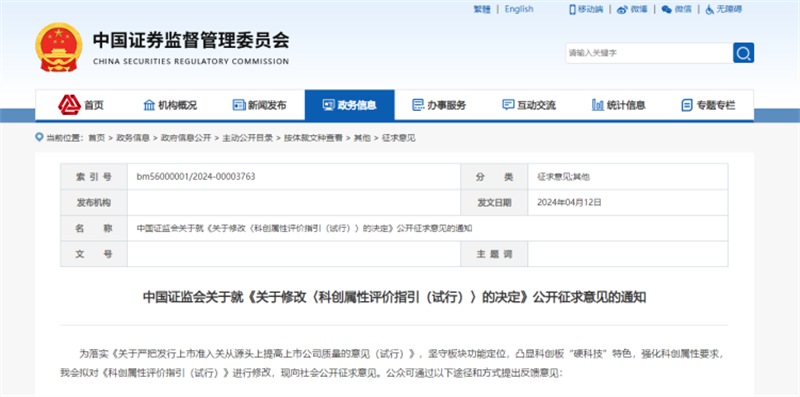
Task: Click the 发文日期 label cell
Action: 494,202
